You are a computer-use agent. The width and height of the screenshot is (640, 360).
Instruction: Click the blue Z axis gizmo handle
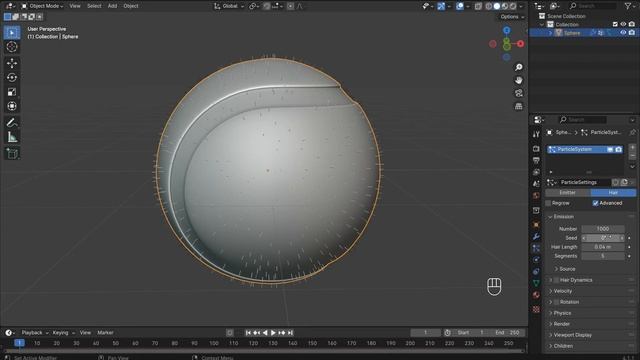point(507,30)
